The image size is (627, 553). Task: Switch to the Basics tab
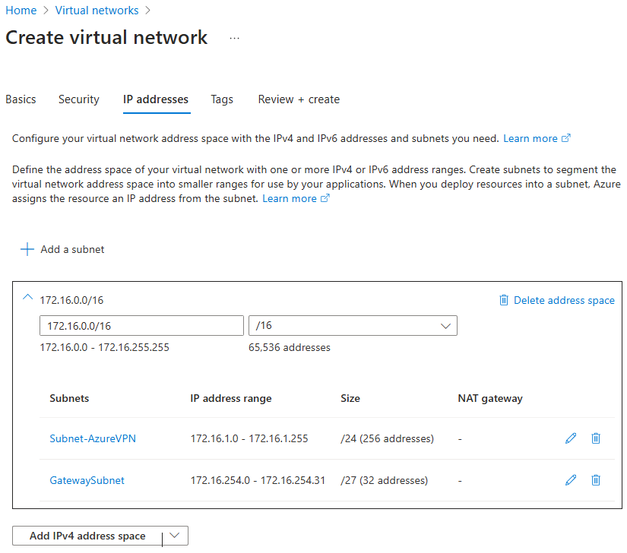coord(21,99)
